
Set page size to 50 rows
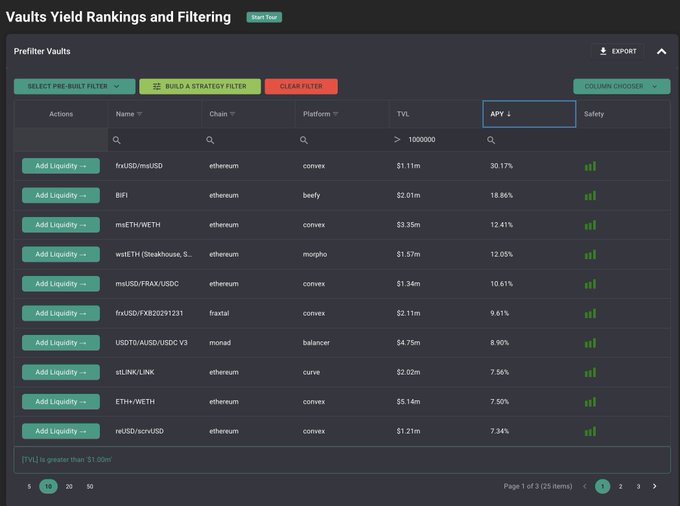(x=90, y=486)
